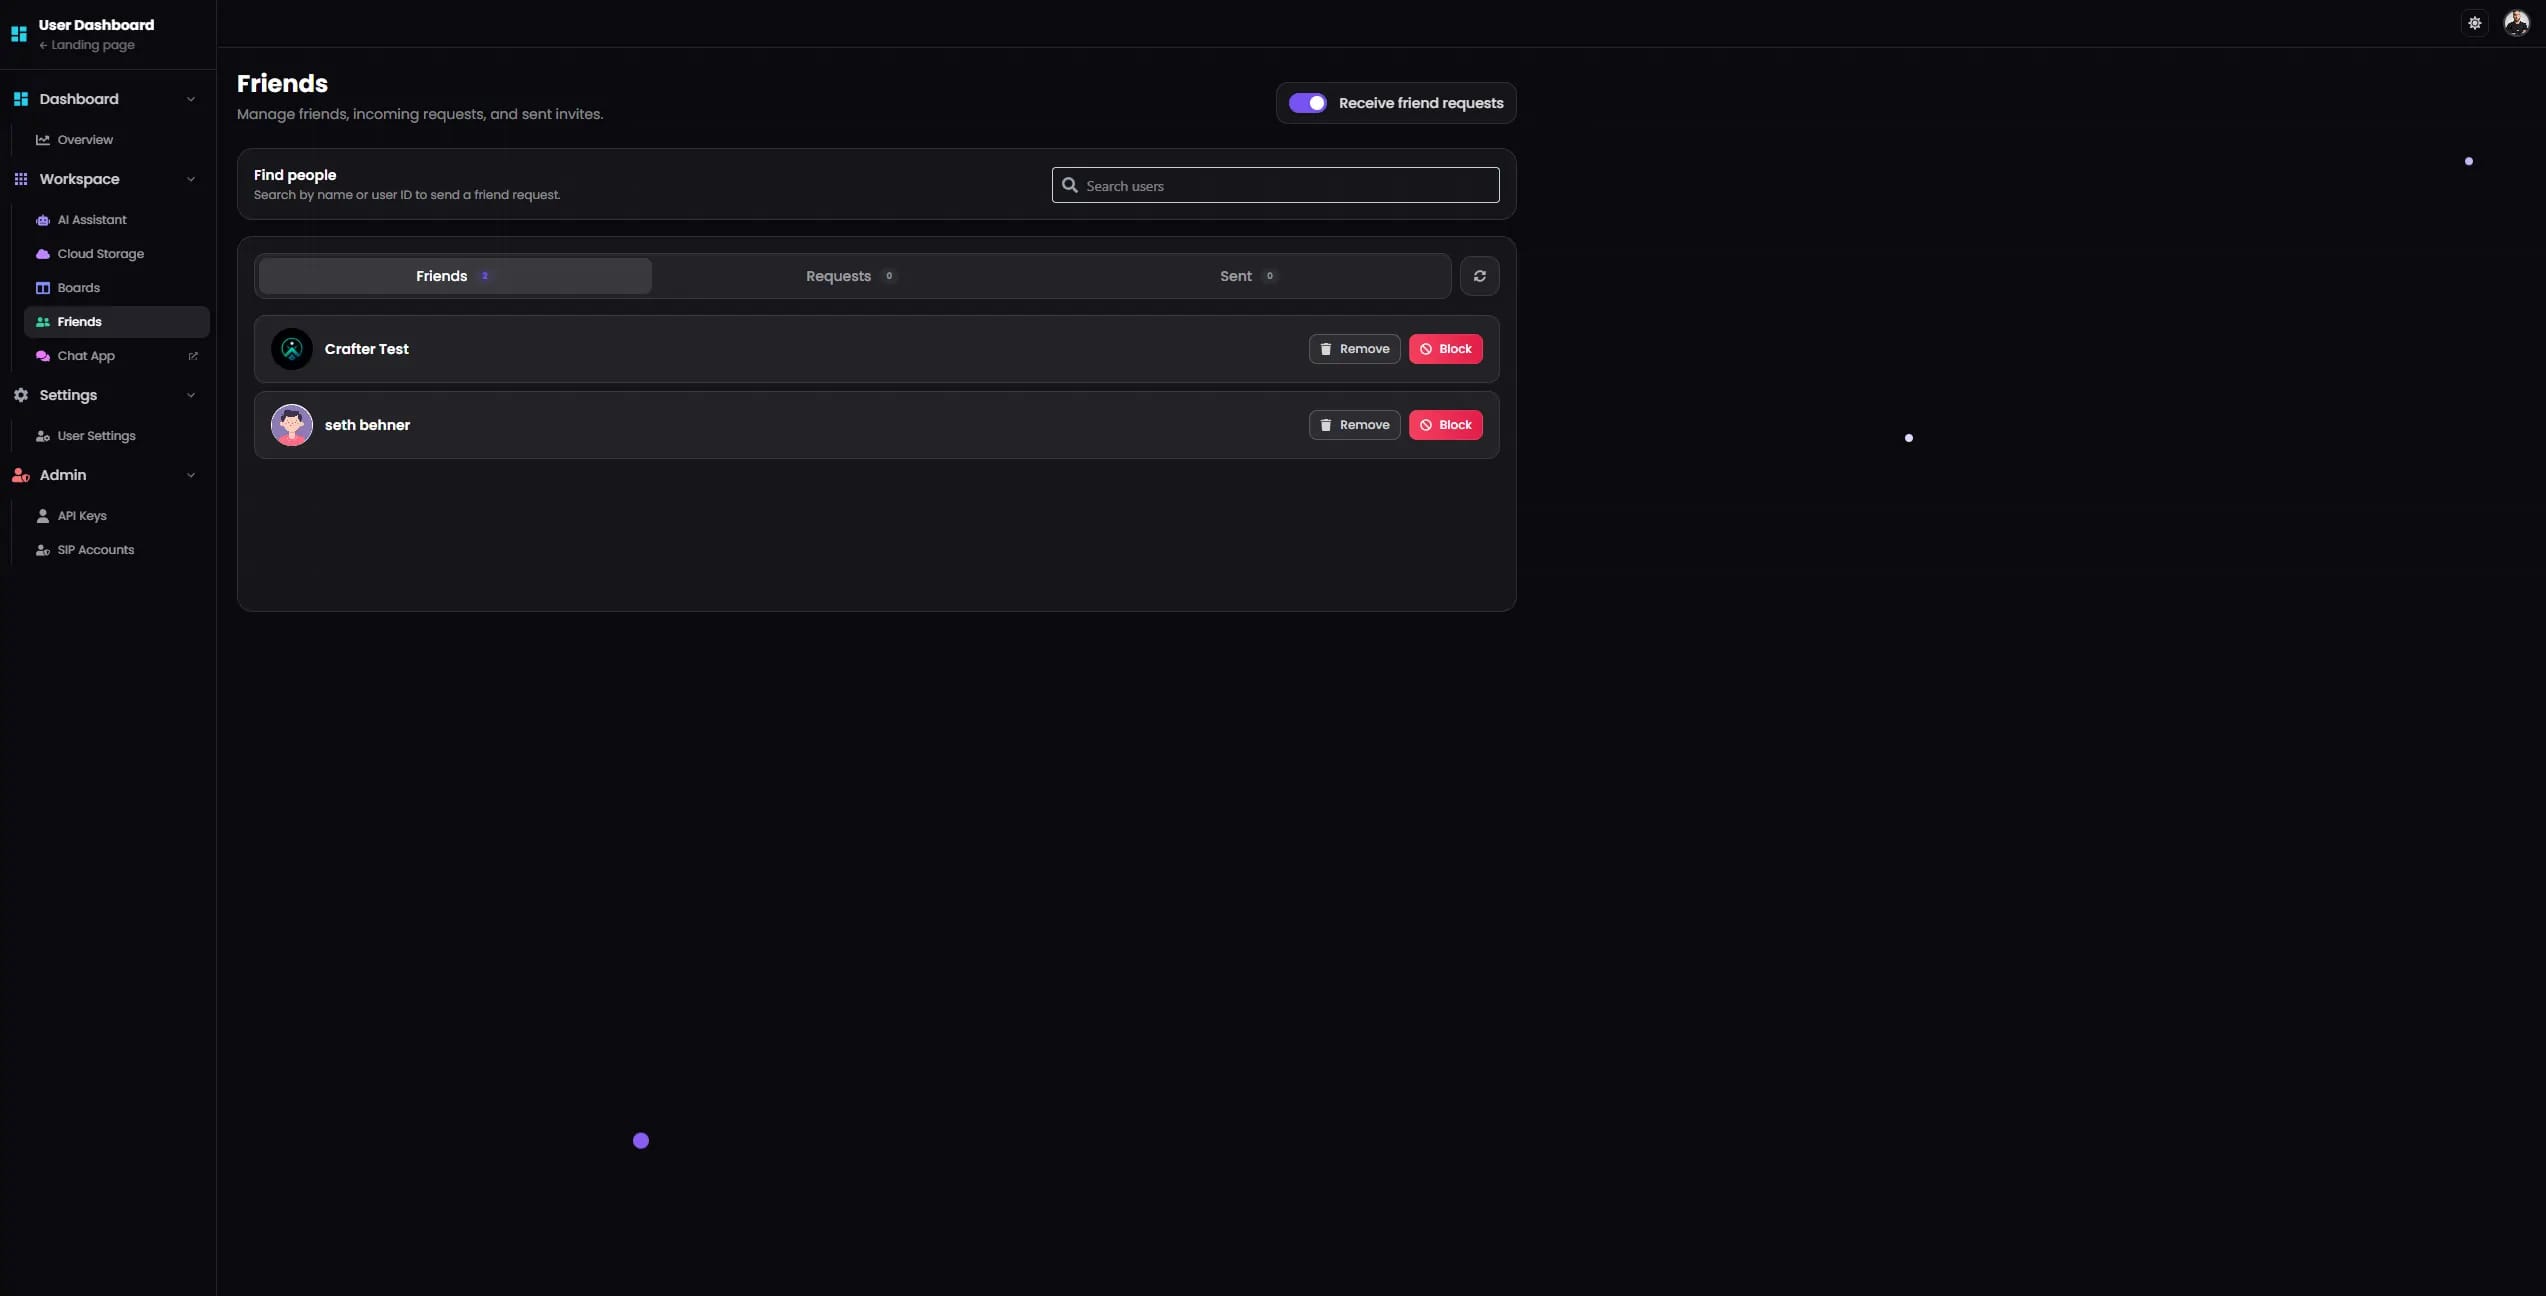This screenshot has width=2546, height=1296.
Task: Collapse the Admin section chevron
Action: point(191,475)
